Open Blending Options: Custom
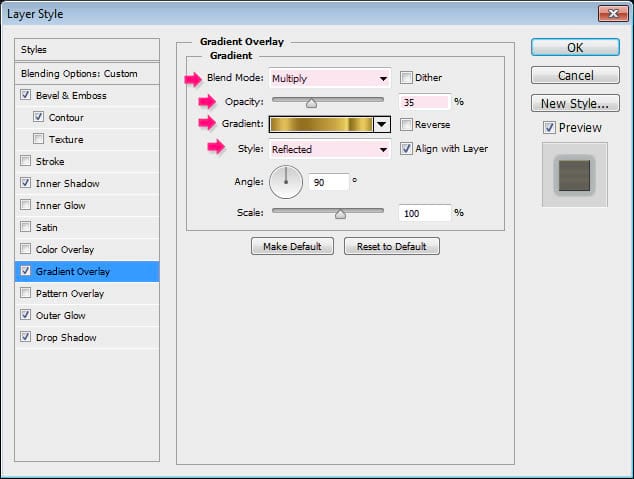634x479 pixels. (x=87, y=74)
